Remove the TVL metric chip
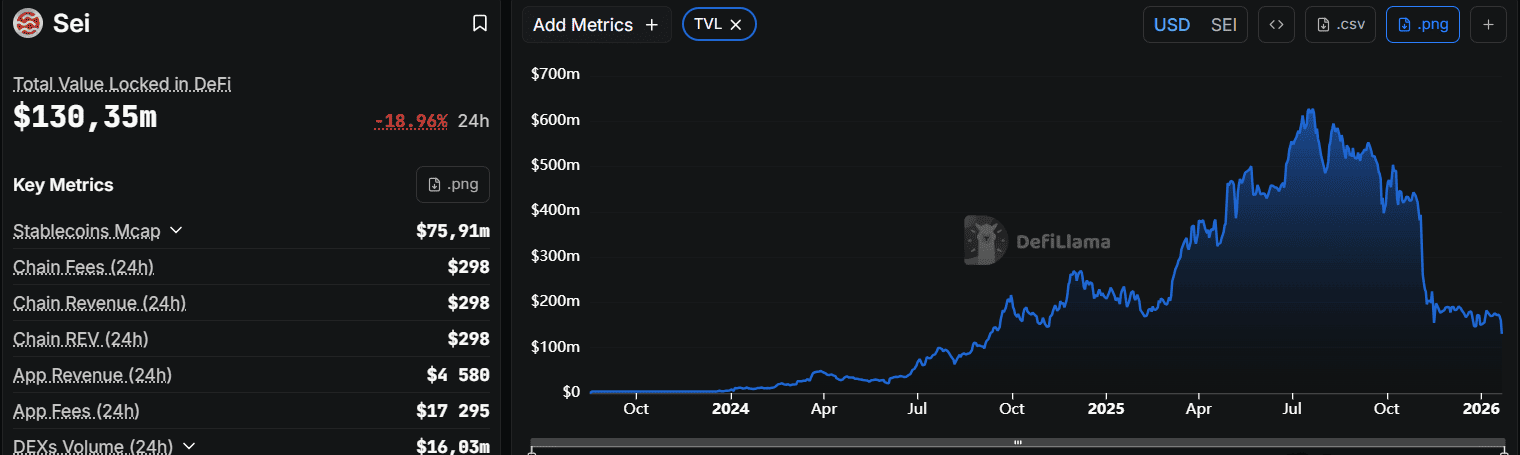Screen dimensions: 1520x455 click(x=736, y=25)
